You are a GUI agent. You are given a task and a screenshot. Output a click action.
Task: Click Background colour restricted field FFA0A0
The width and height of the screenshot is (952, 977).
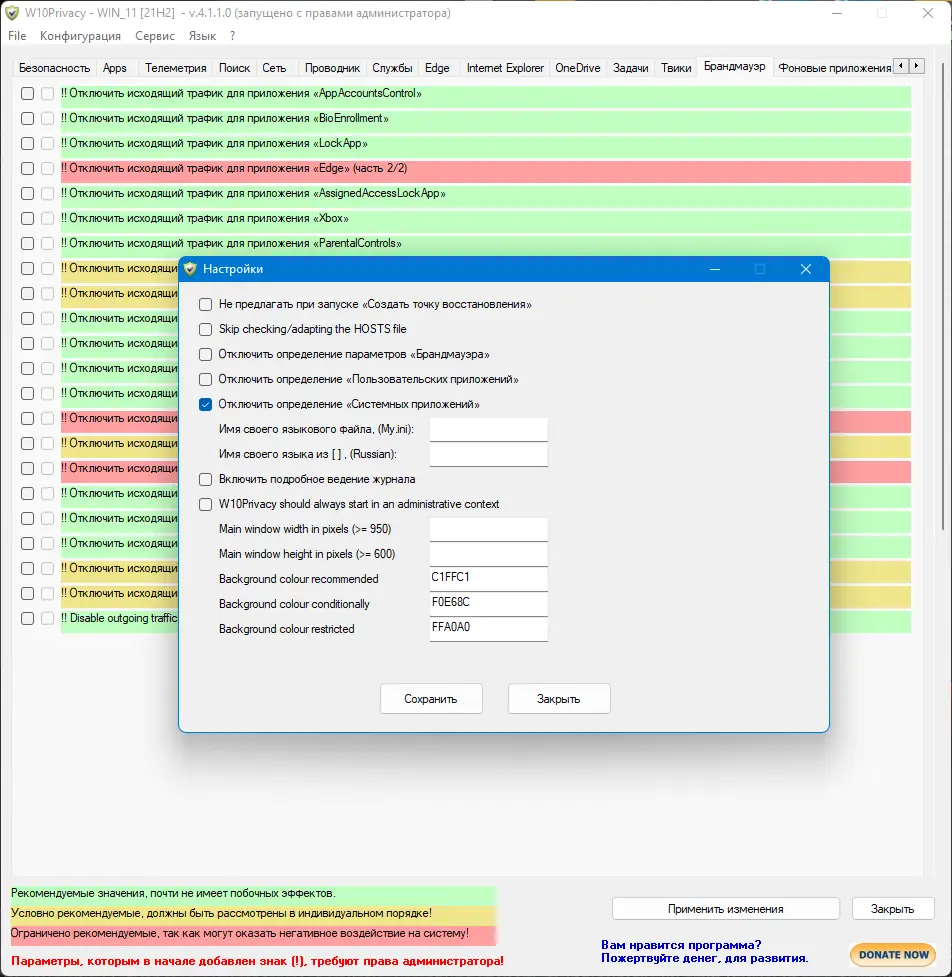pyautogui.click(x=488, y=629)
